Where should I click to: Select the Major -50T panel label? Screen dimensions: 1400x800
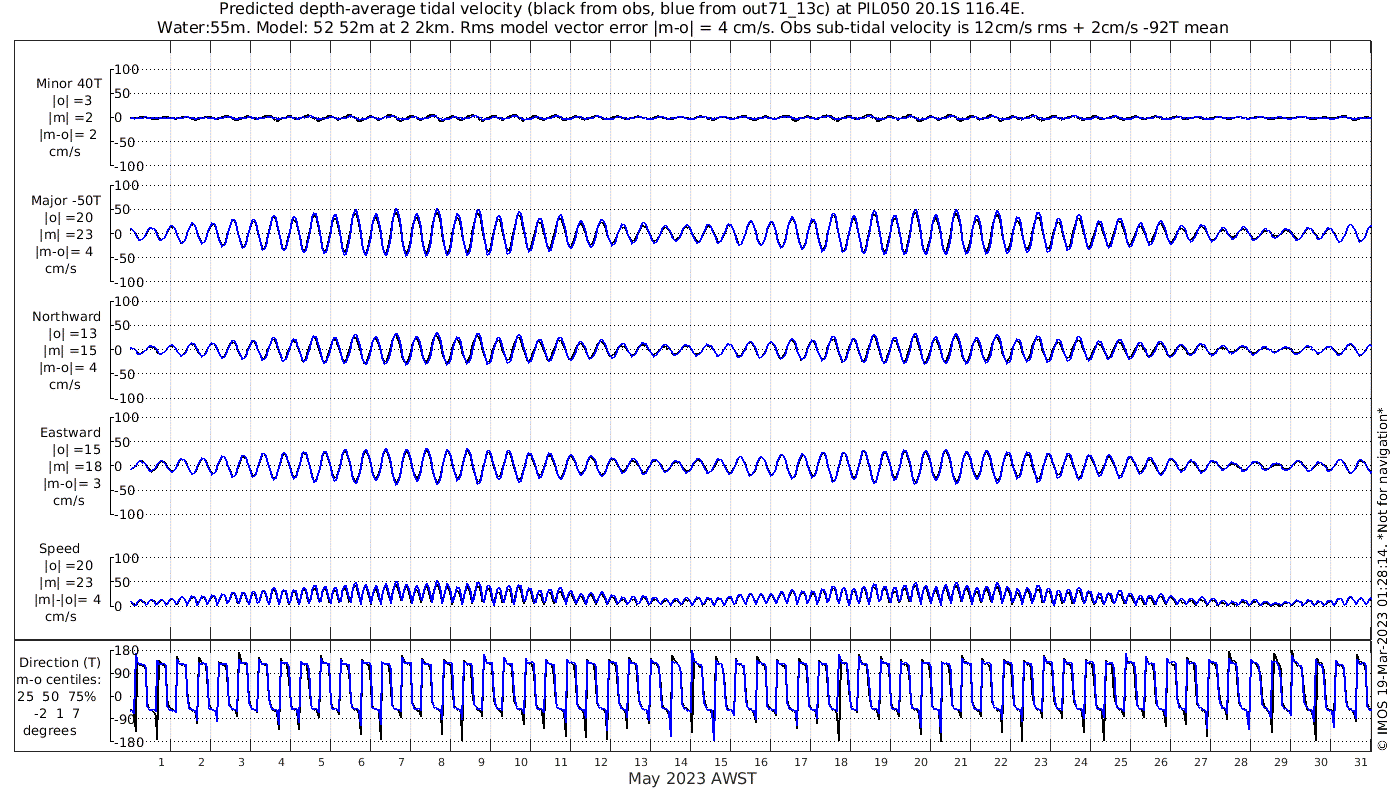[x=66, y=200]
